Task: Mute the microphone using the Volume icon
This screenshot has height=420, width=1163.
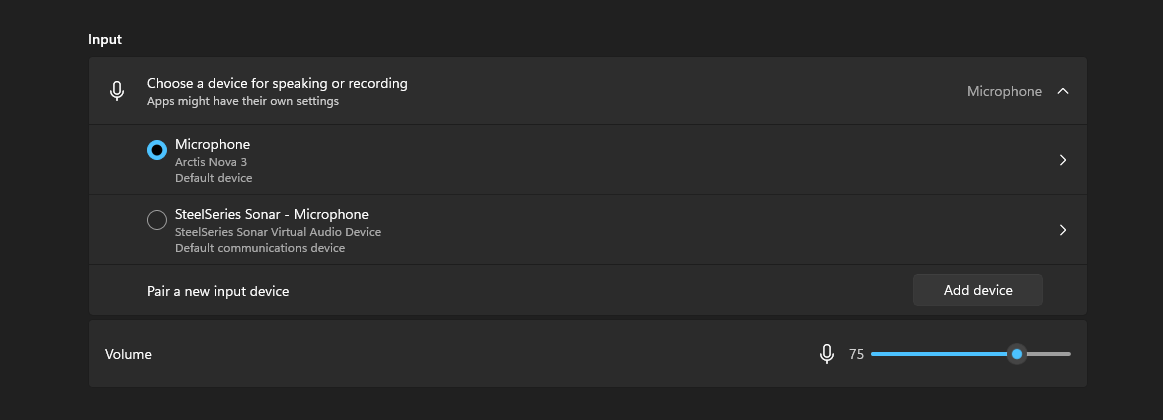Action: coord(827,354)
